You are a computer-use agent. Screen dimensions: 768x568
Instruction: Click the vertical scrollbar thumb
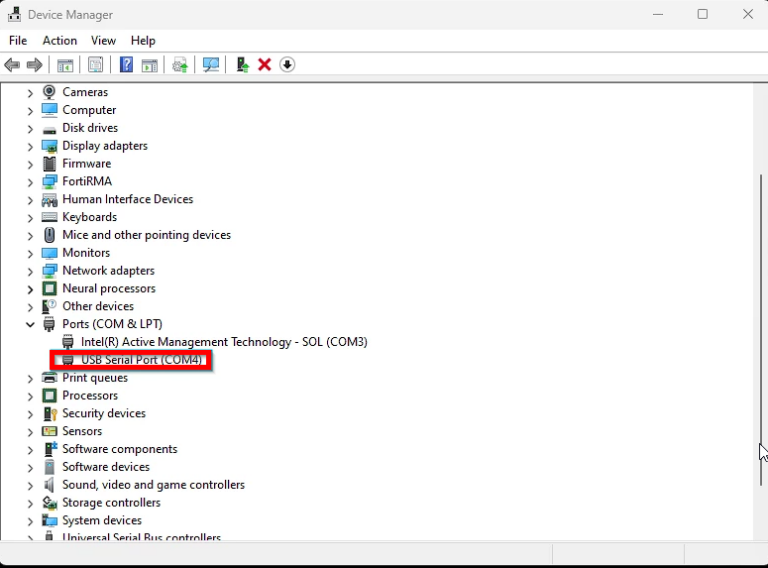pyautogui.click(x=761, y=330)
